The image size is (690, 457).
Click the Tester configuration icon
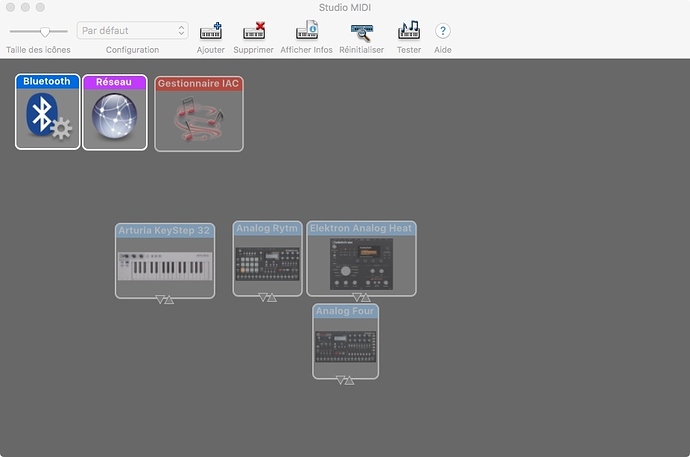pos(408,31)
